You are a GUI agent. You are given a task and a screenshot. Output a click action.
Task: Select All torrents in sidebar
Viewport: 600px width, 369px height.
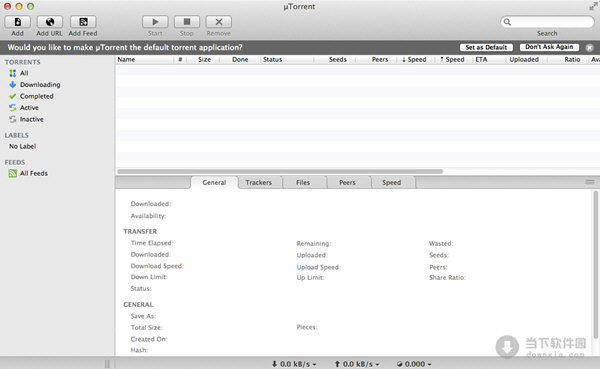point(24,73)
